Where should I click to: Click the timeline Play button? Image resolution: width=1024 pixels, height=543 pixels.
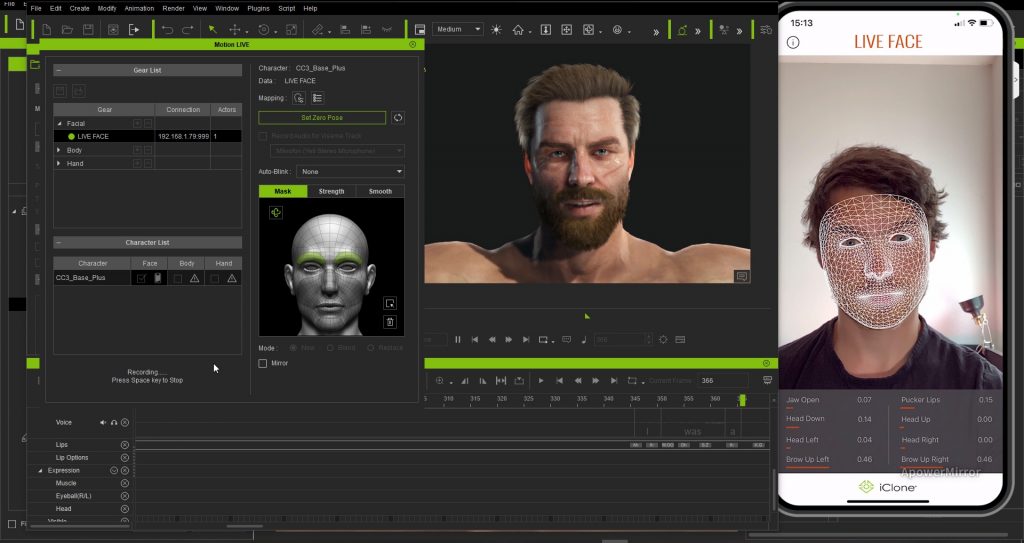click(541, 380)
